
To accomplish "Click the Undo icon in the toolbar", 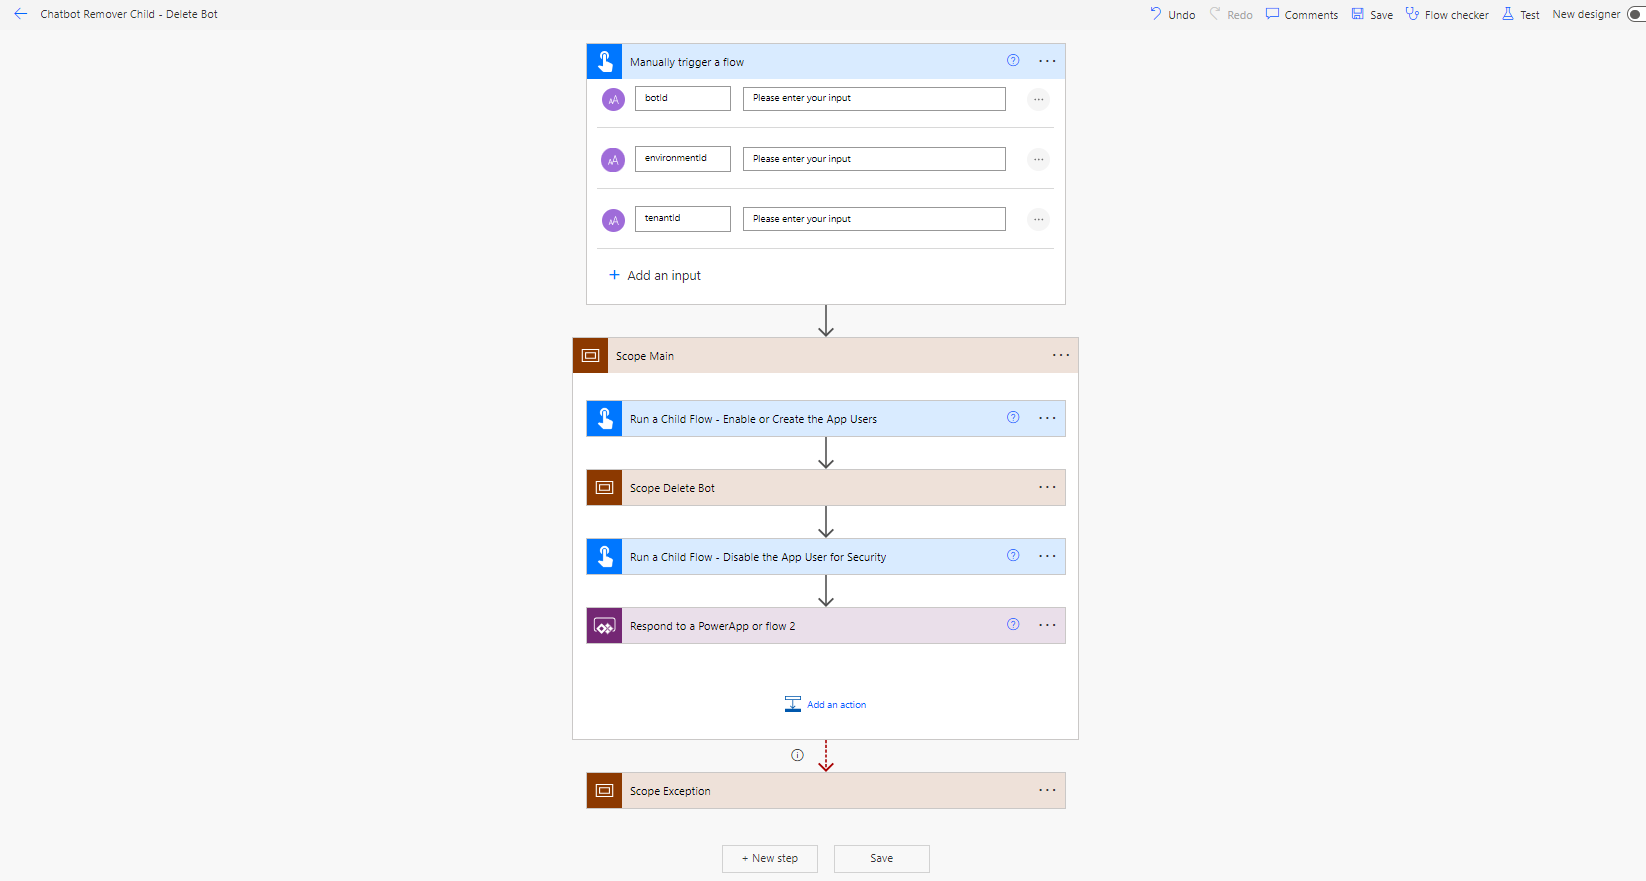I will pyautogui.click(x=1156, y=14).
